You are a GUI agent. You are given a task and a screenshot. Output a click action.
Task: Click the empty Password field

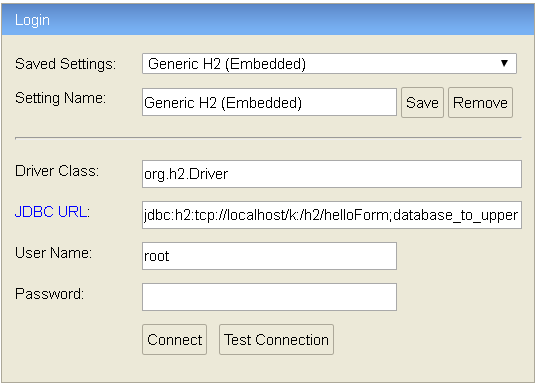click(269, 297)
